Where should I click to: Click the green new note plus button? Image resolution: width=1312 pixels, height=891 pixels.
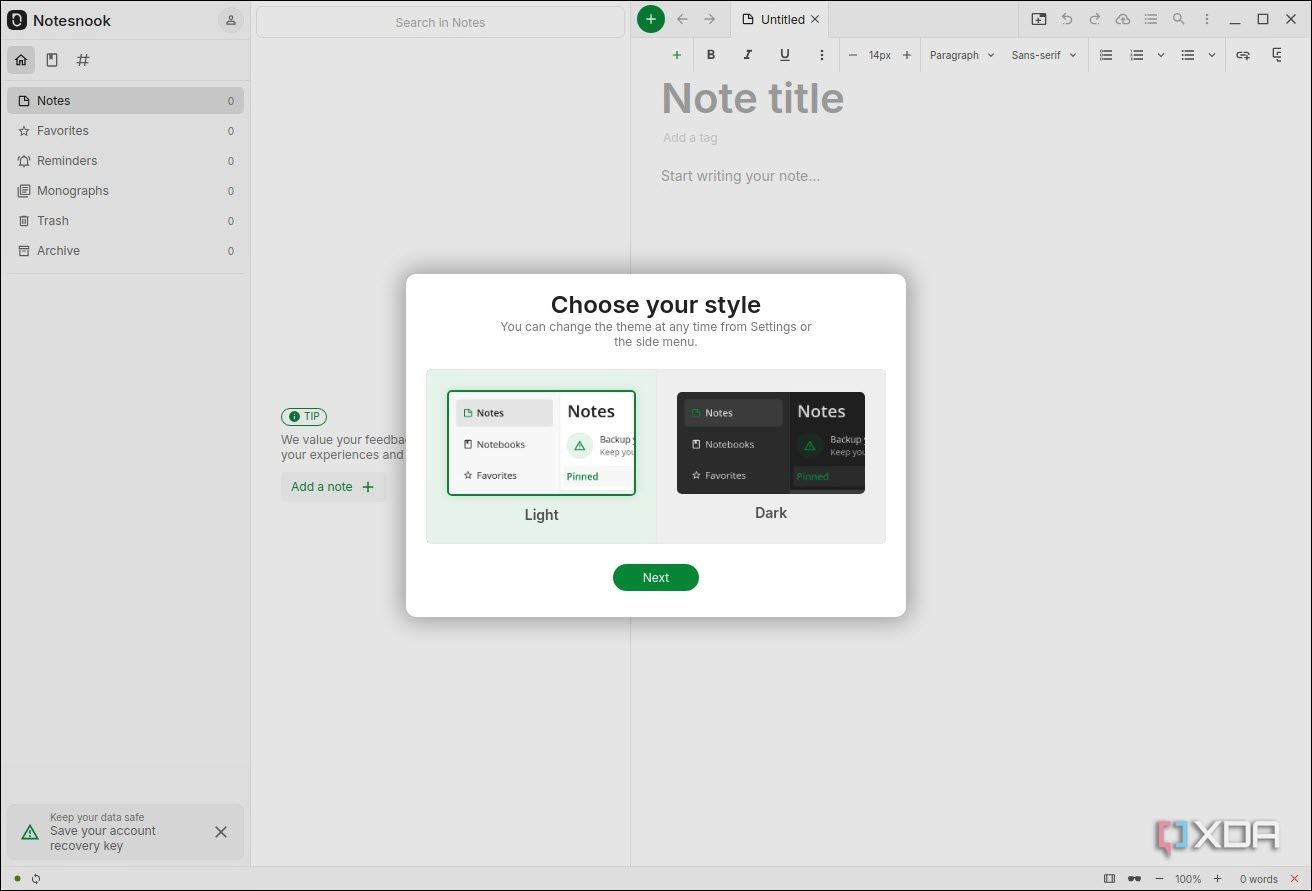651,19
